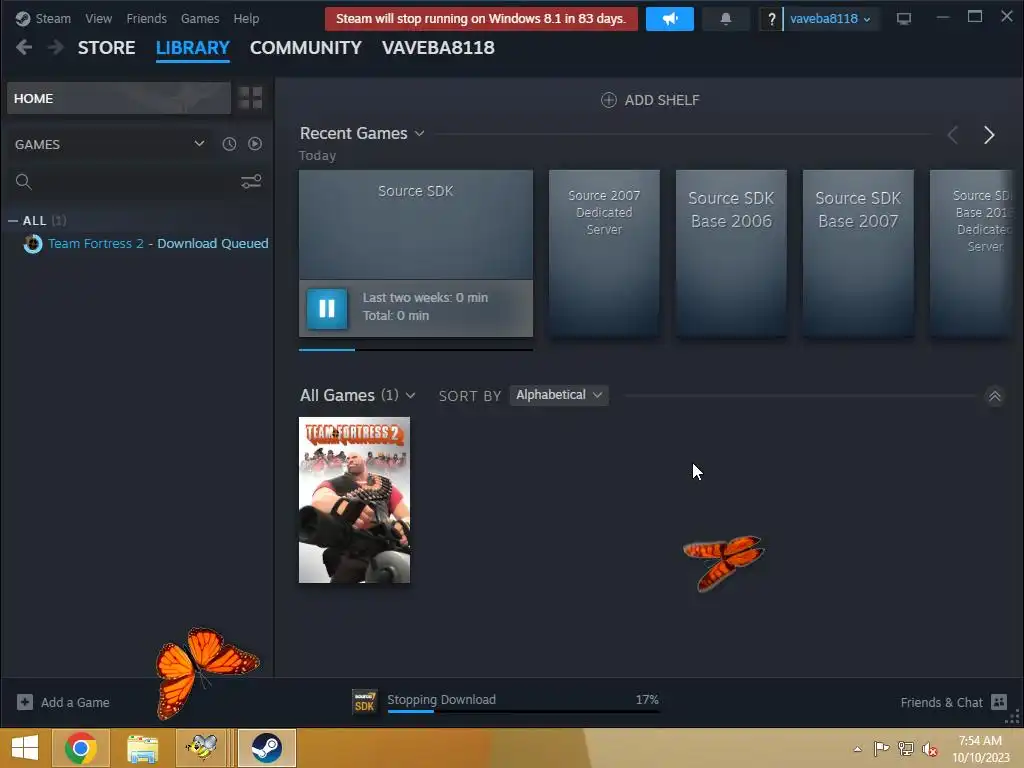Open the Friends menu
The image size is (1024, 768).
tap(146, 18)
